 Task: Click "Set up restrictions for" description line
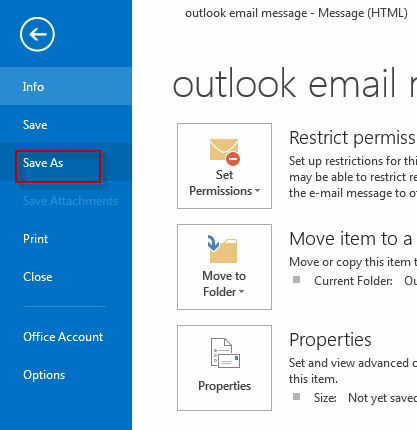coord(353,161)
